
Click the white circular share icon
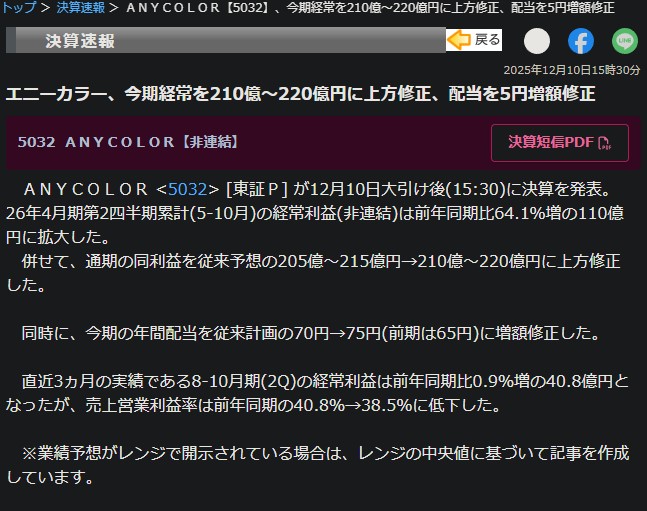(537, 41)
